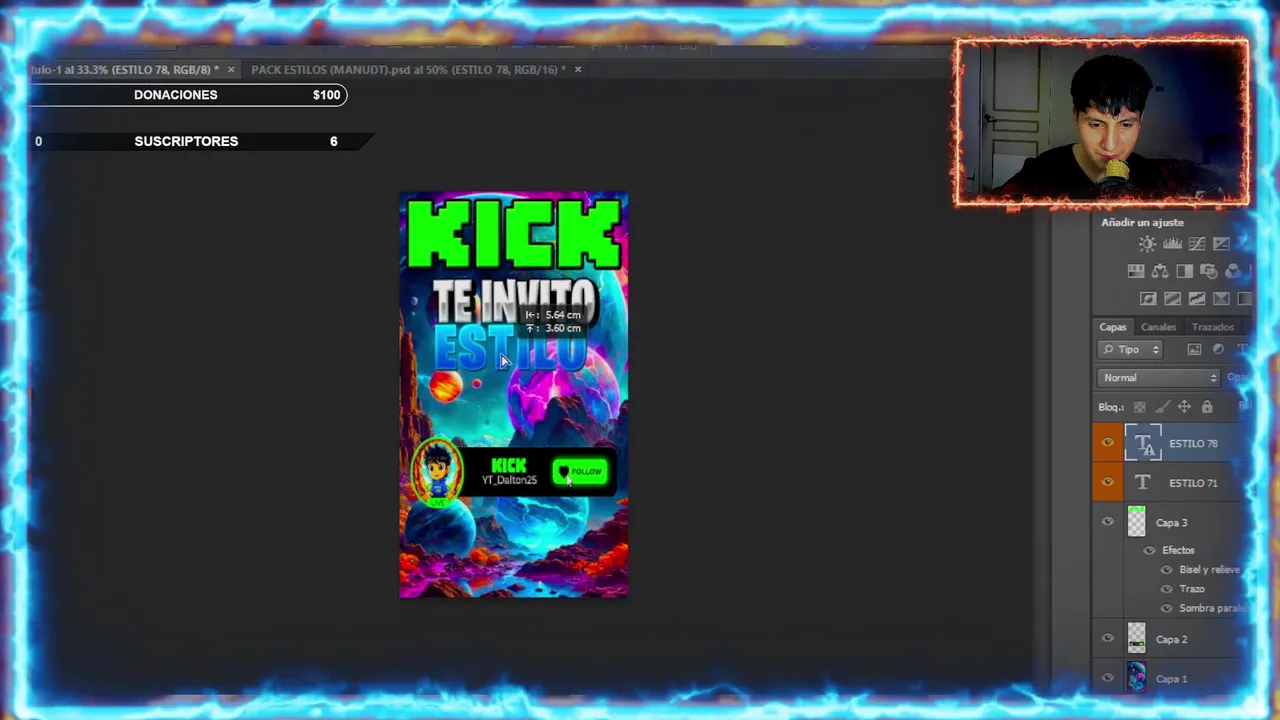Click the Añadir un ajuste heading
This screenshot has width=1280, height=720.
pos(1142,222)
